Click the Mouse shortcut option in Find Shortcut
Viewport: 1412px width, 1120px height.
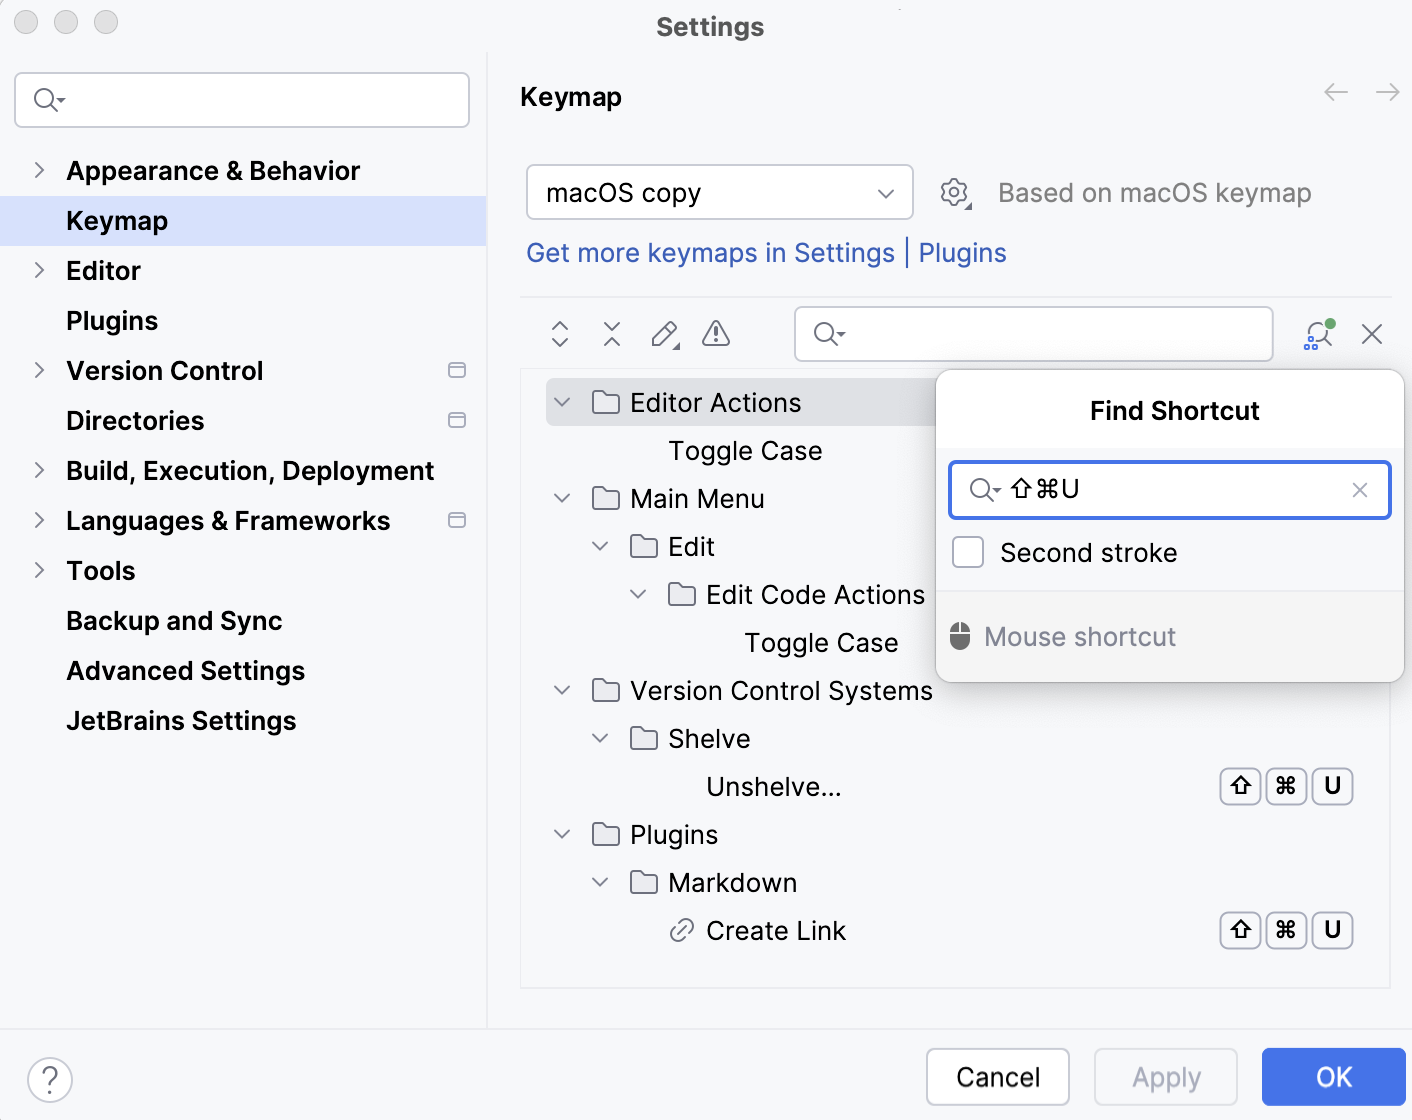pos(1080,636)
